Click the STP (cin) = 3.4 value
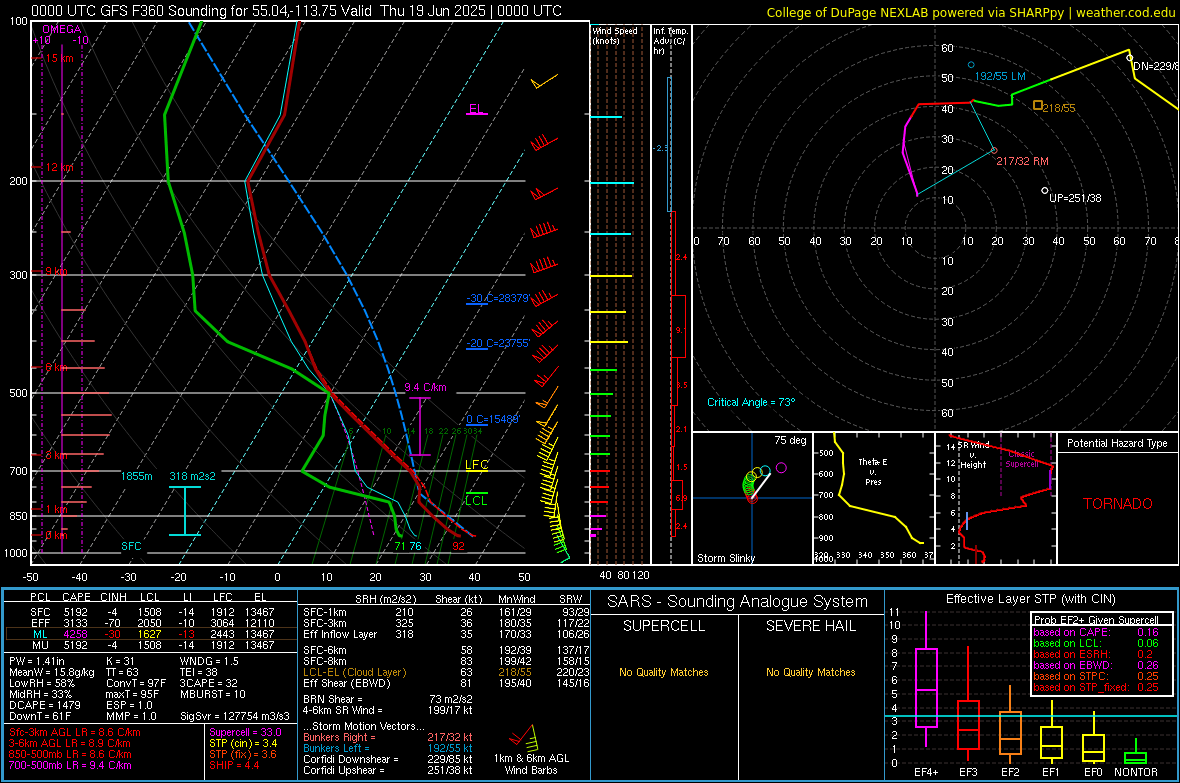Screen dimensions: 1180x783 [x=243, y=743]
